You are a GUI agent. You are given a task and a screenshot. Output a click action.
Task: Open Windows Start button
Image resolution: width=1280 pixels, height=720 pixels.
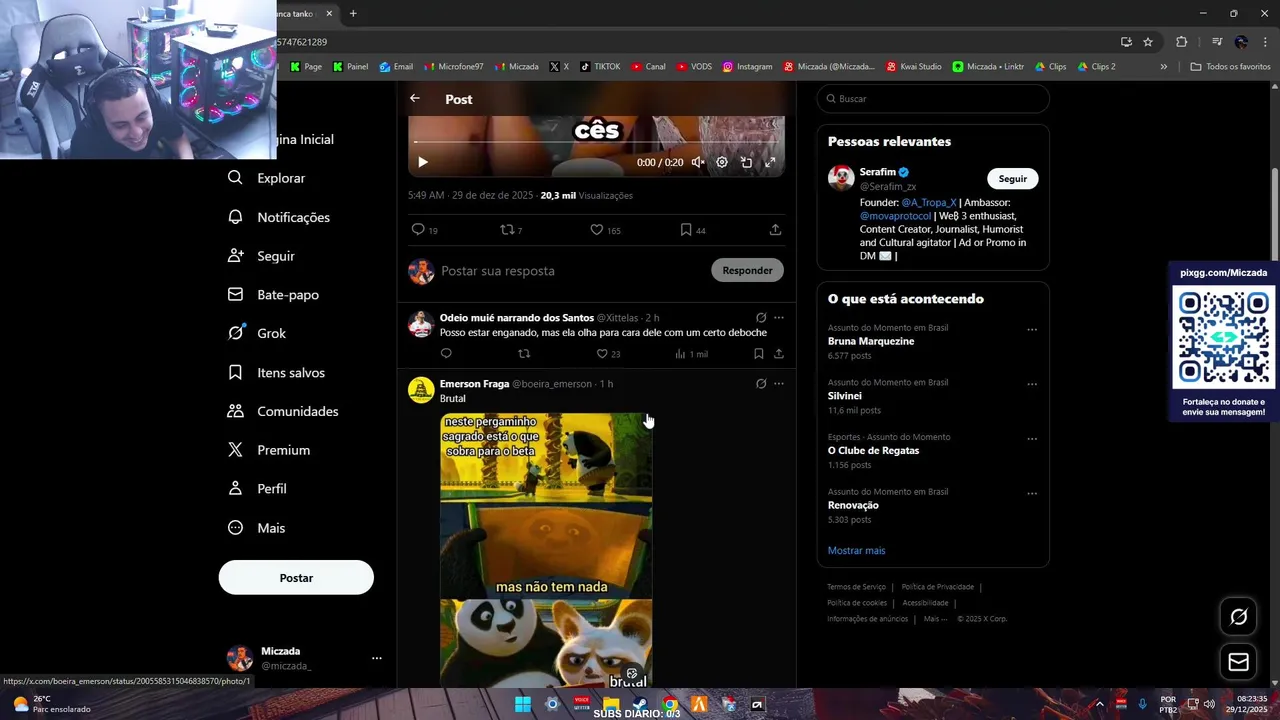[x=523, y=704]
